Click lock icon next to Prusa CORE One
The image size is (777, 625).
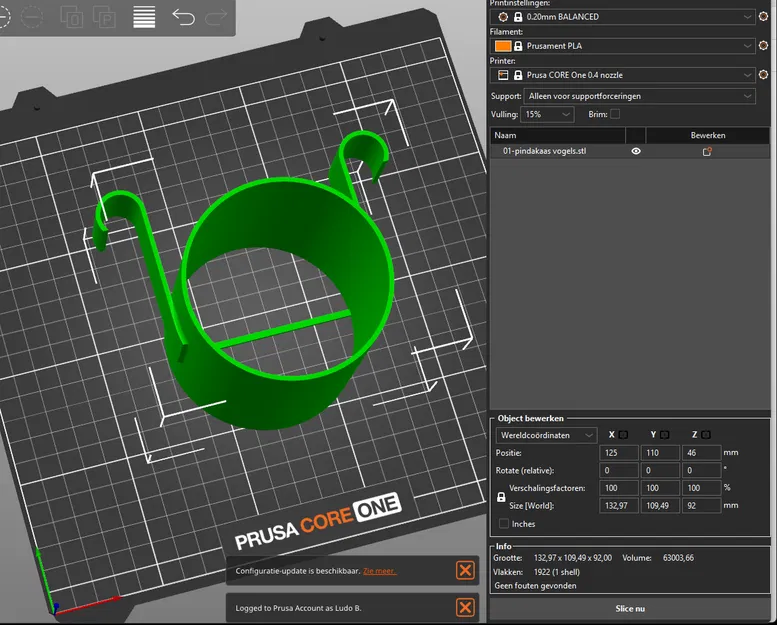[518, 75]
